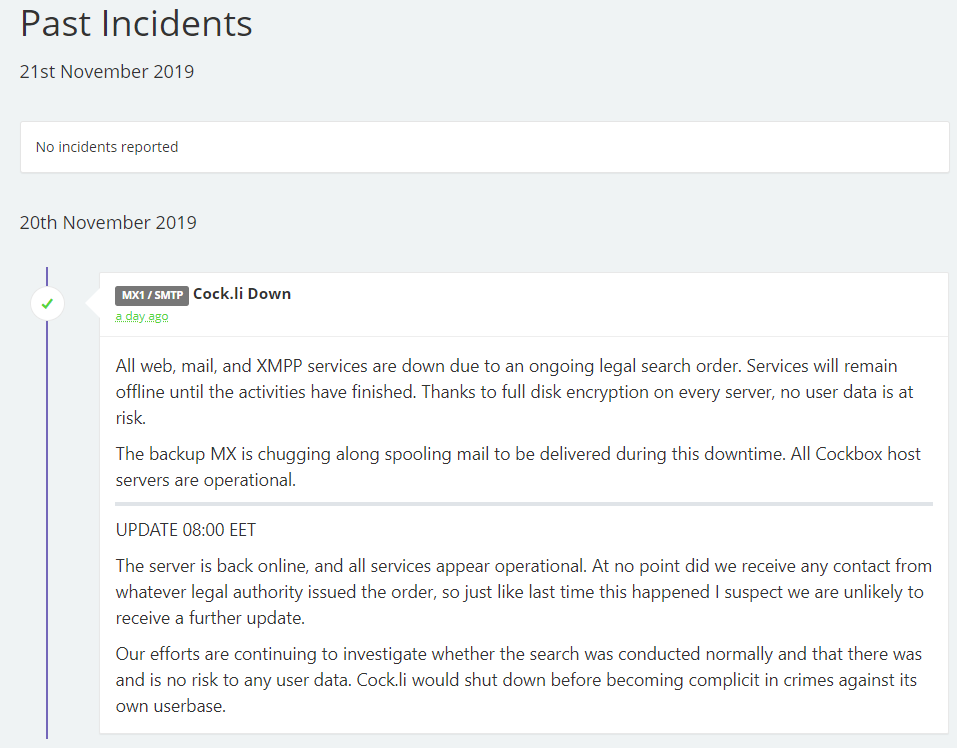Click the horizontal divider above the update
Viewport: 957px width, 748px height.
524,504
